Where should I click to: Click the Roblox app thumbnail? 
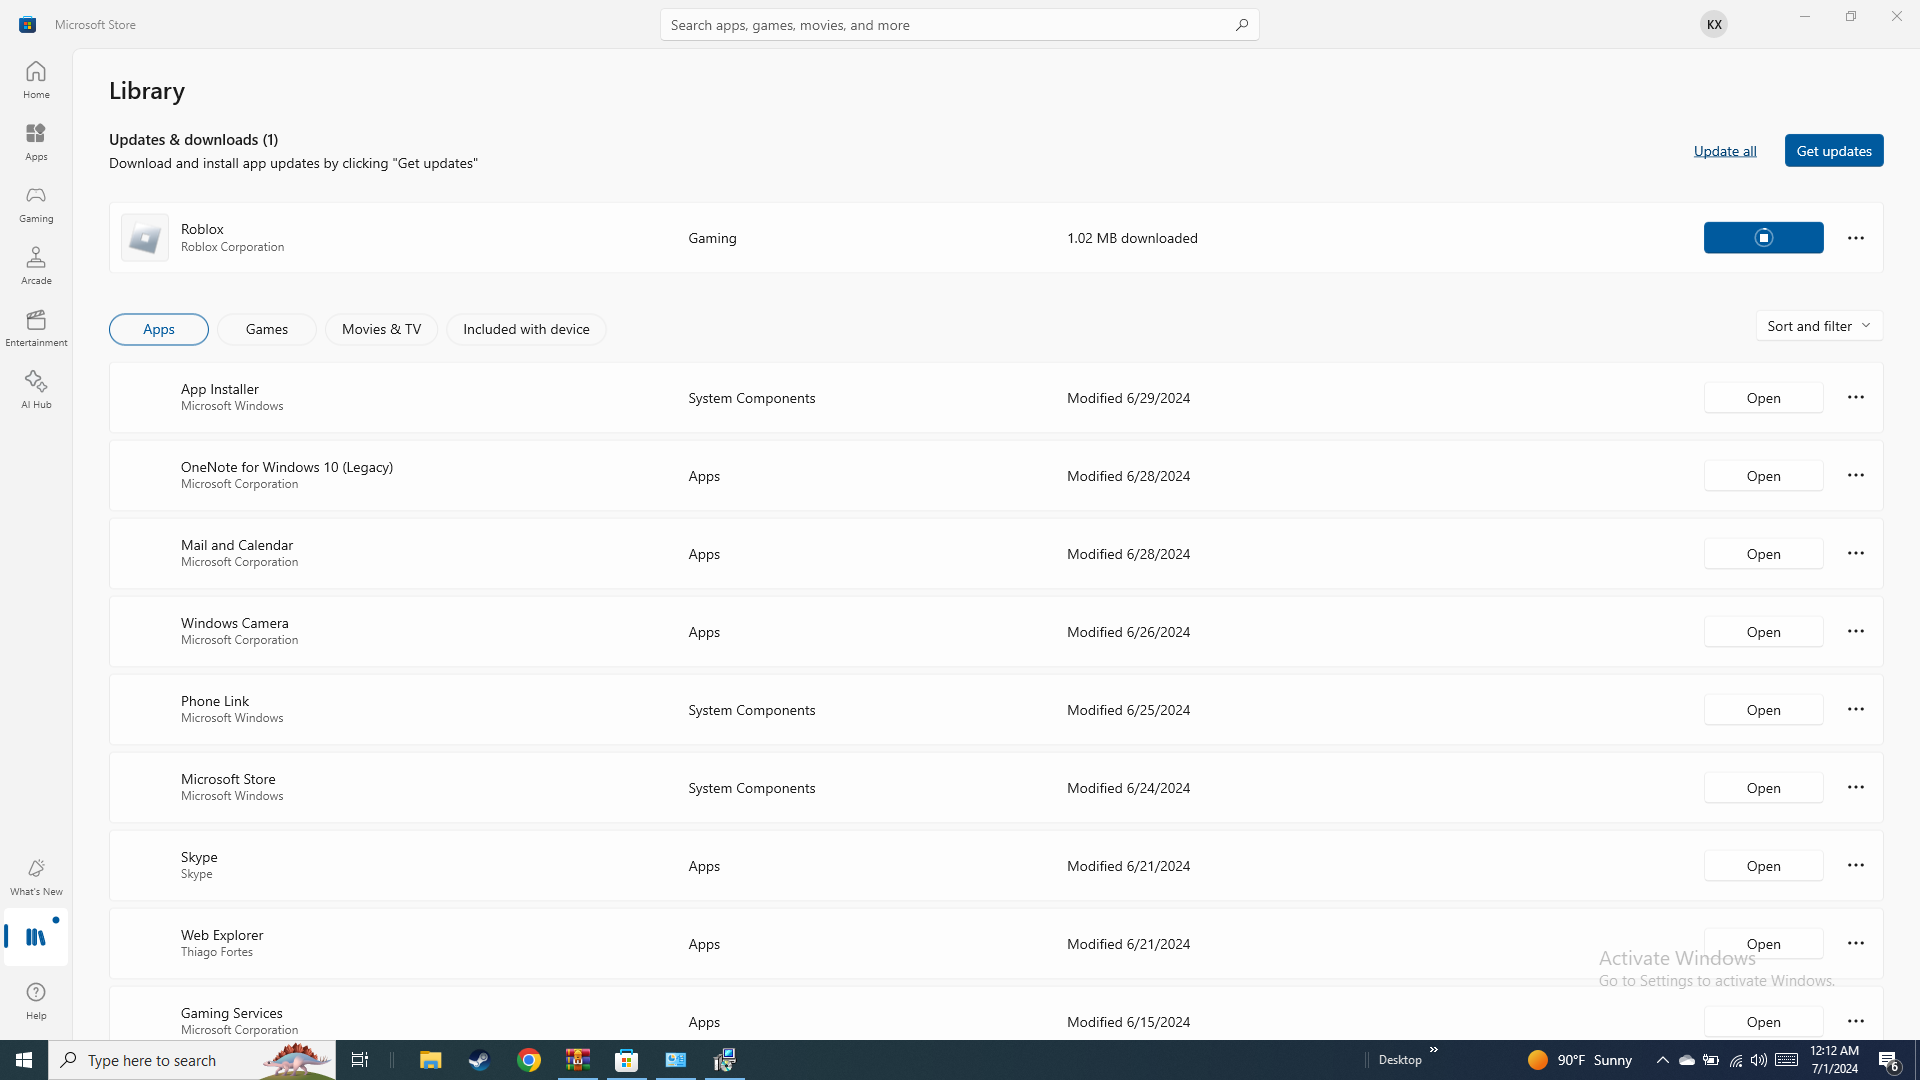[145, 237]
